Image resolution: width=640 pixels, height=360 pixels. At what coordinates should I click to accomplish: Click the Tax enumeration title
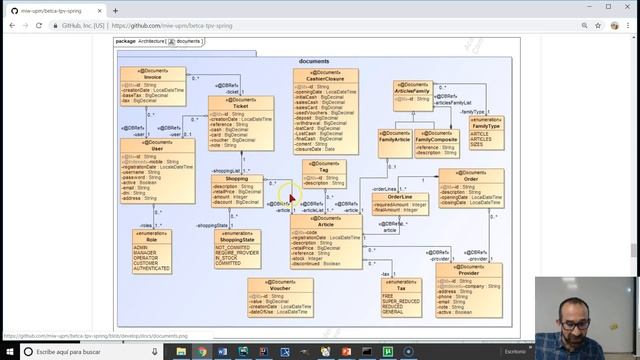401,288
